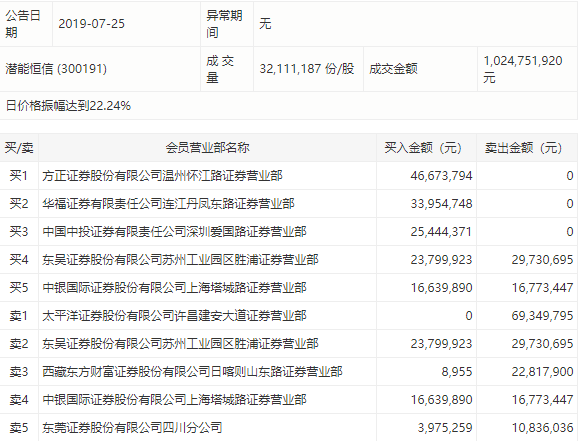This screenshot has height=441, width=584.
Task: Click the 买入金额（元）column header
Action: 423,148
